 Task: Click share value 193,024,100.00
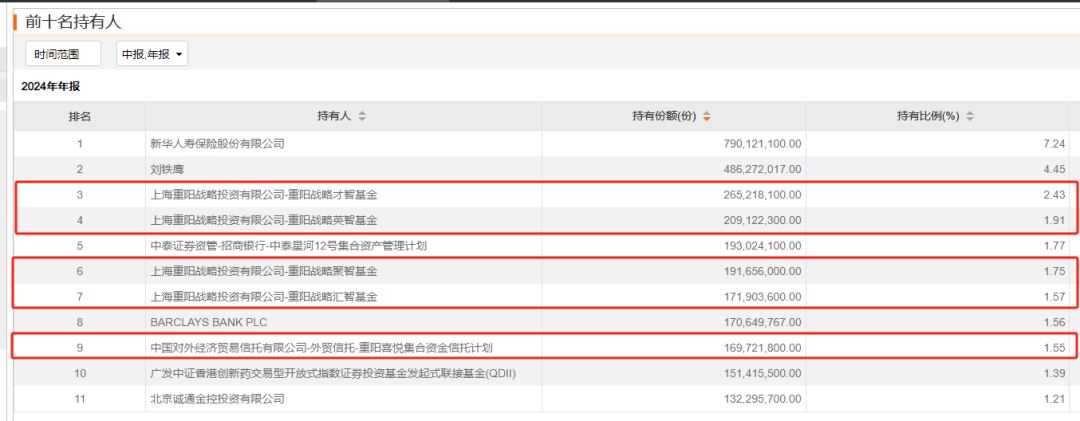[x=760, y=246]
